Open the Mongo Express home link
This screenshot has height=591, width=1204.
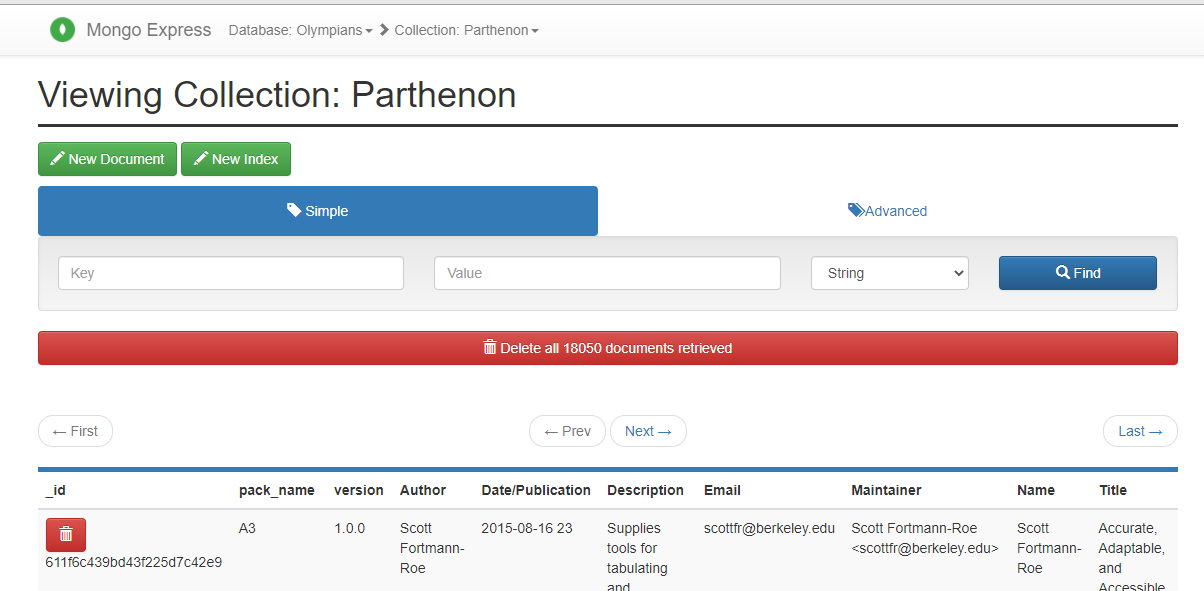[x=149, y=30]
